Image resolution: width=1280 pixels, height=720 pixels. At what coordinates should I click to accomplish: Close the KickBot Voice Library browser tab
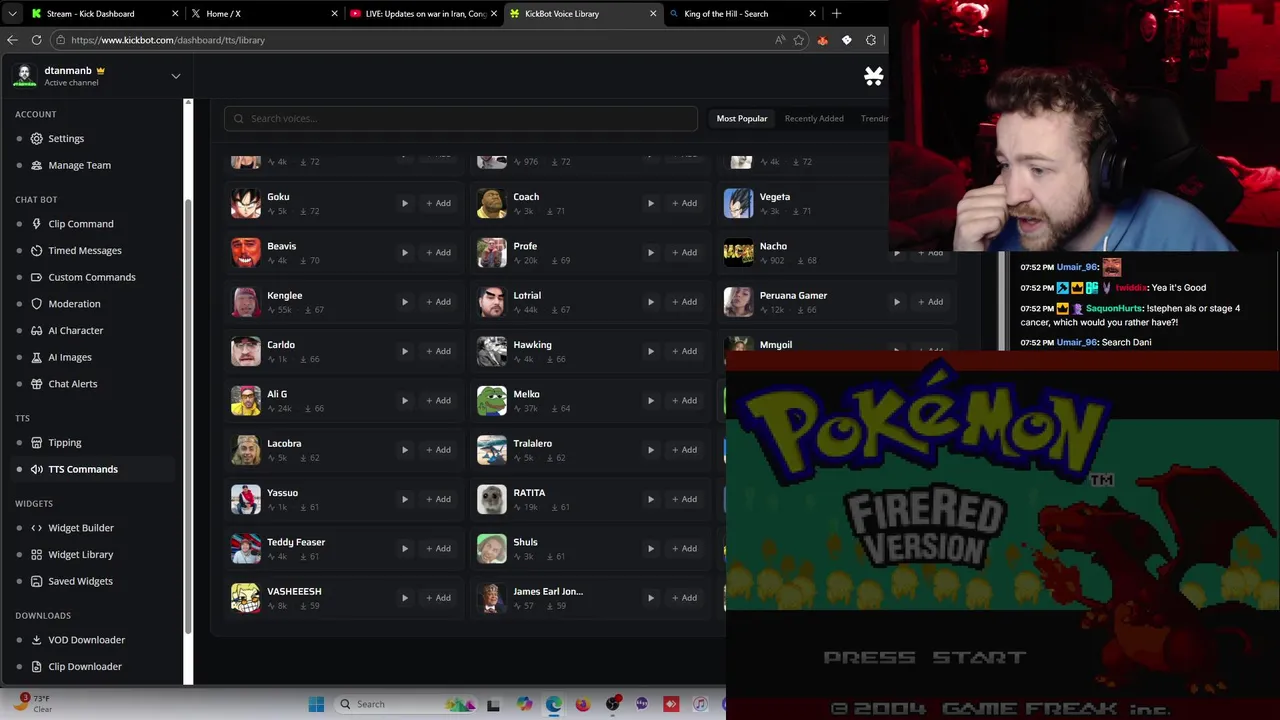tap(653, 14)
